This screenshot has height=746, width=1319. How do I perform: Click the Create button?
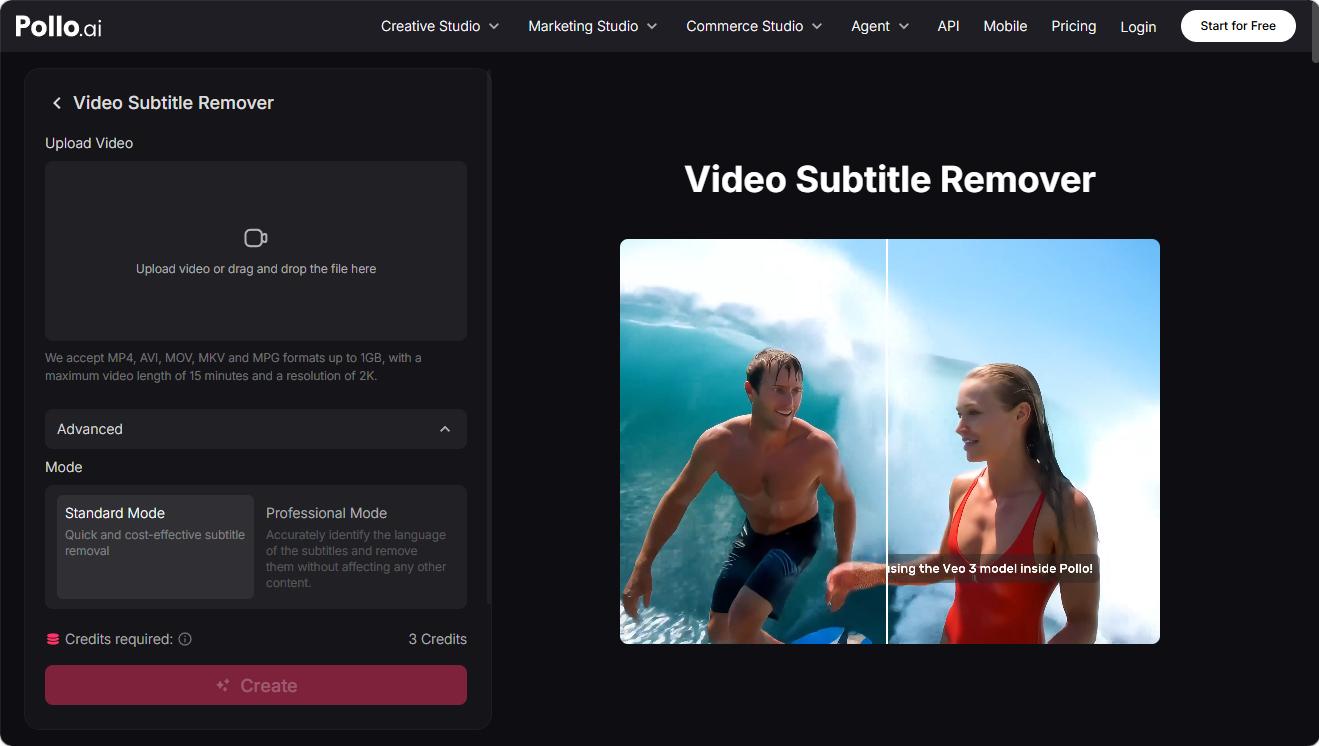(x=256, y=685)
